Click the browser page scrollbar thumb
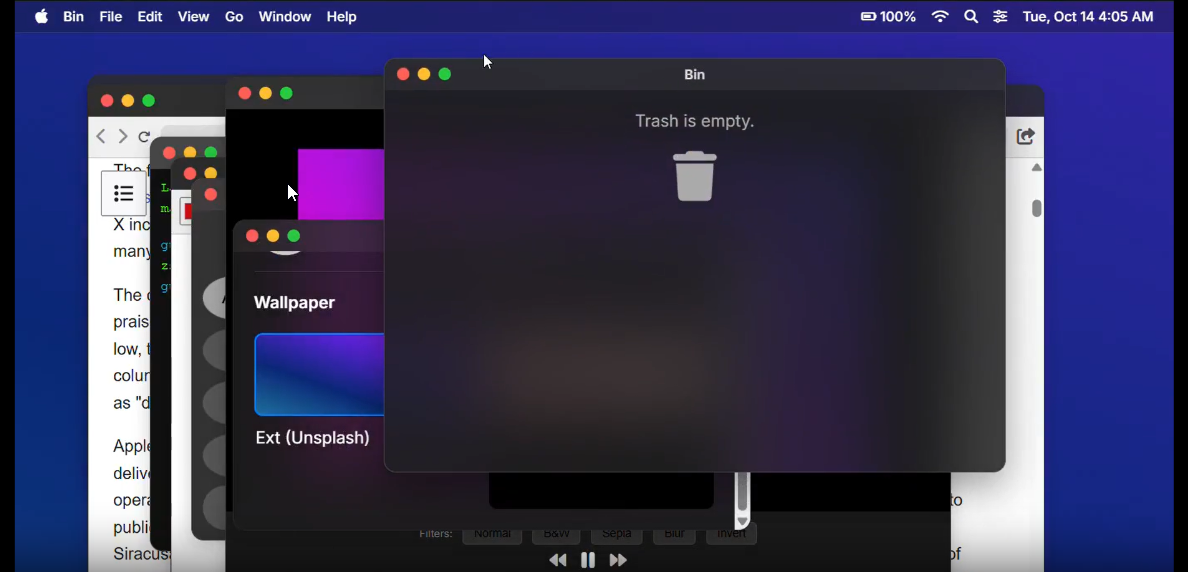The image size is (1188, 572). (x=1036, y=208)
